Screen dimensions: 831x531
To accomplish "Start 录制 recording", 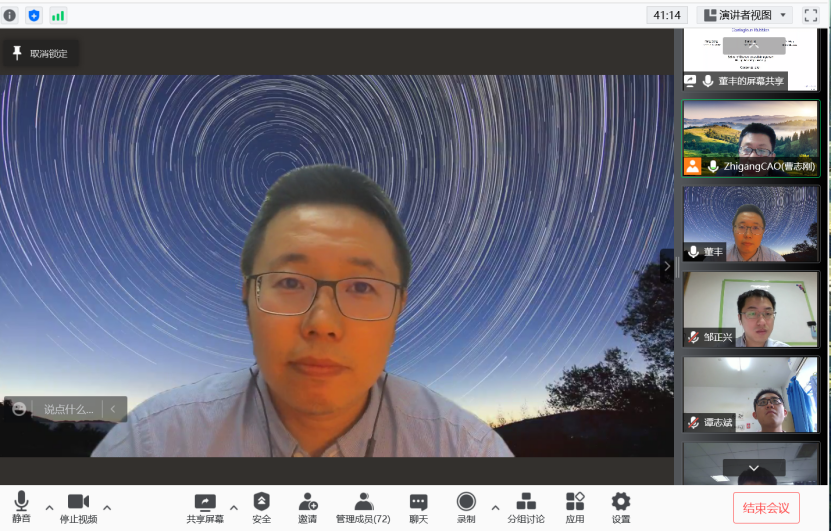I will click(x=466, y=507).
